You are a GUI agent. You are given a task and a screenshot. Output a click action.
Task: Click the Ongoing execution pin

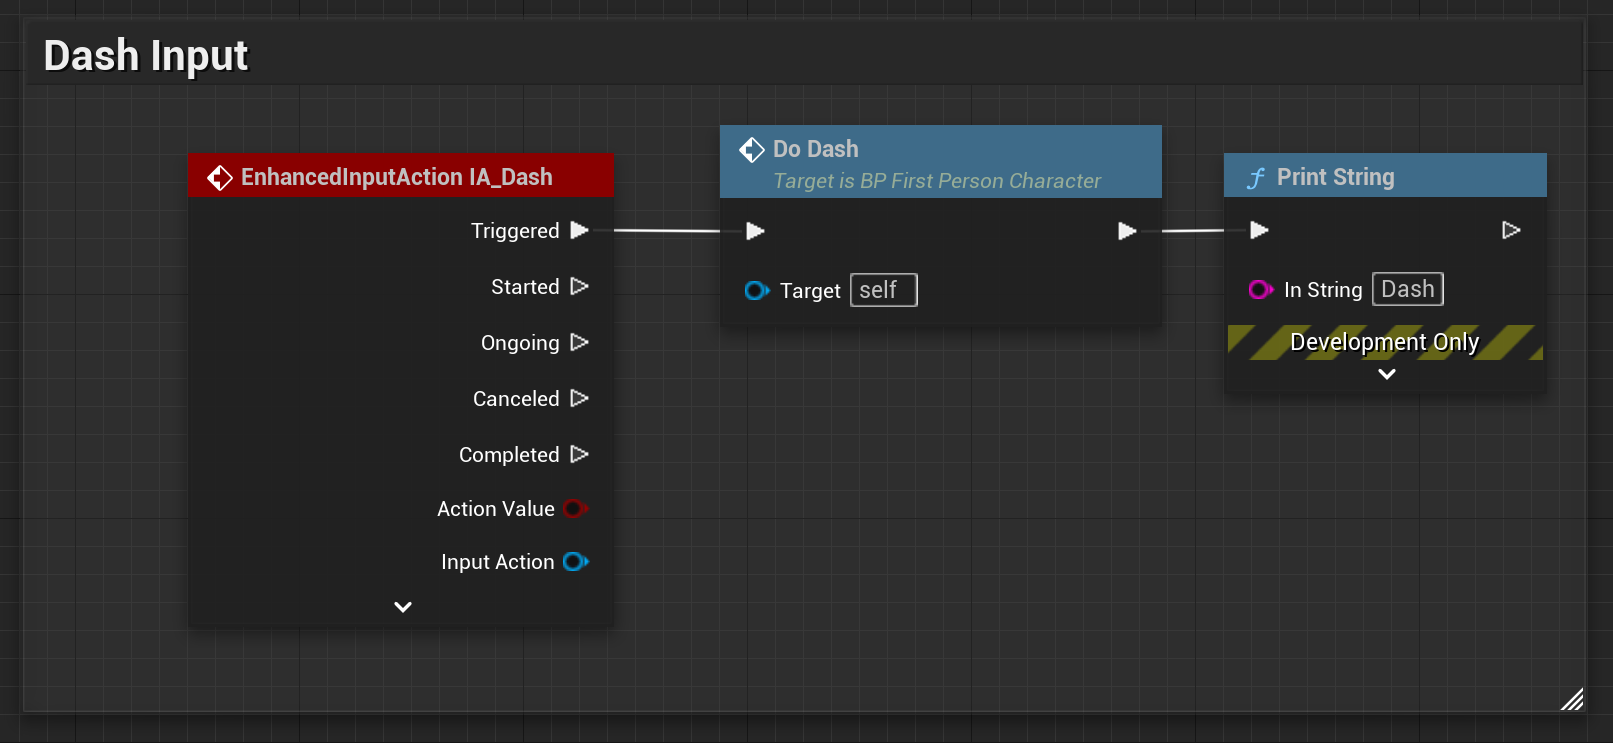[x=579, y=343]
